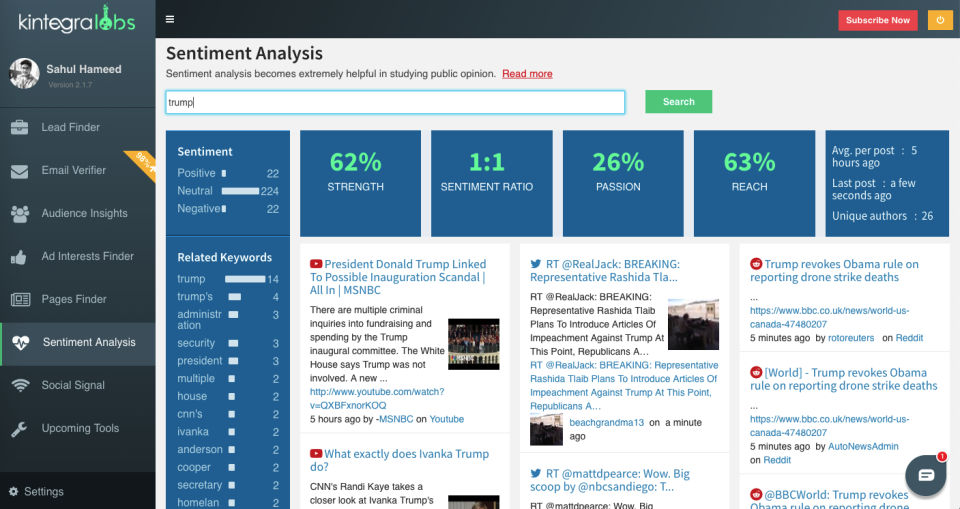Click the rotoreuters author link
The image size is (960, 509).
pyautogui.click(x=851, y=338)
